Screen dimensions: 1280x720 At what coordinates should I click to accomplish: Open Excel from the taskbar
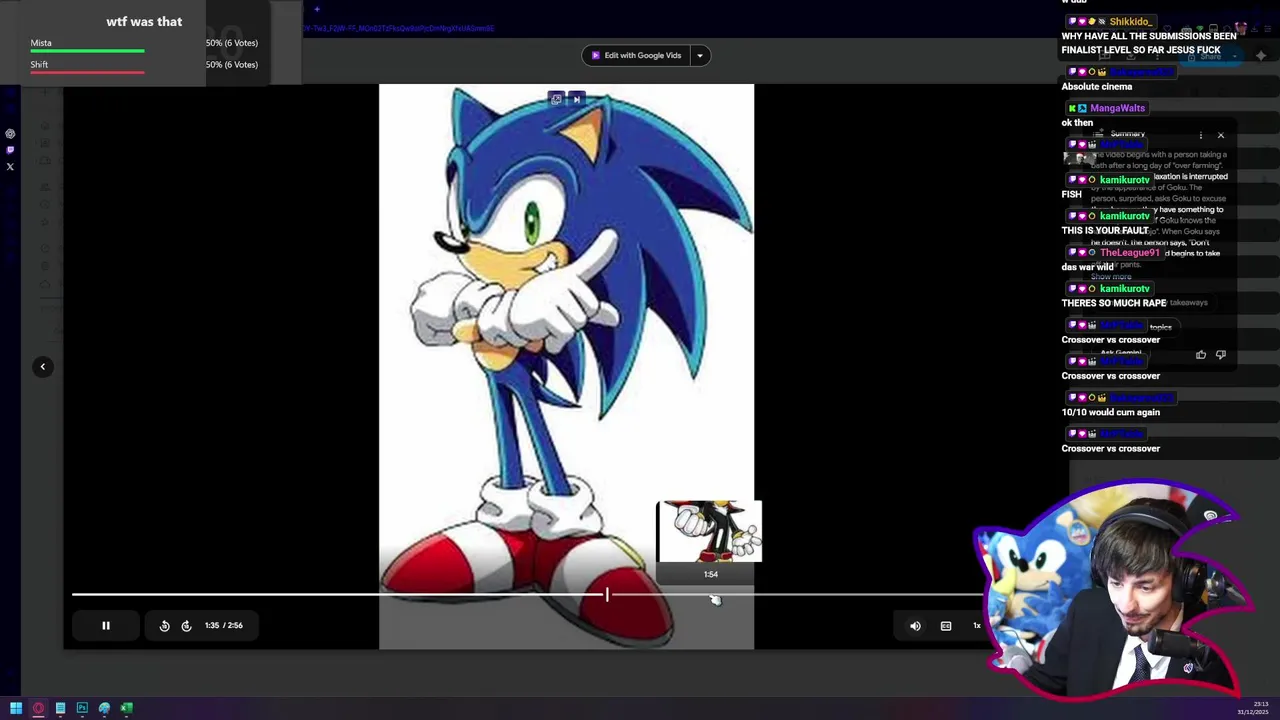[126, 708]
